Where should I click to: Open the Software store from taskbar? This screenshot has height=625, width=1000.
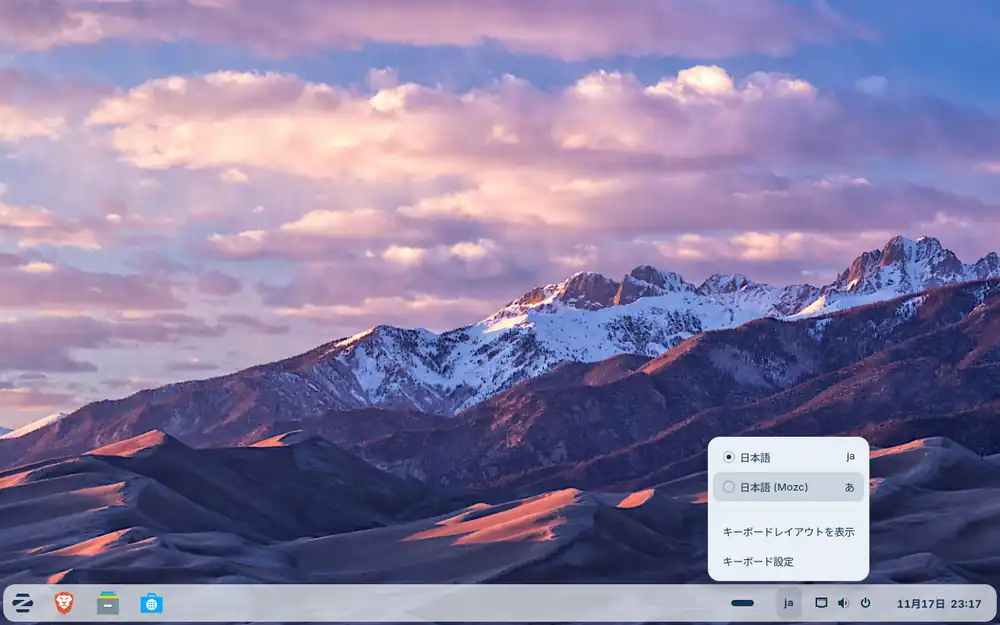pos(151,603)
